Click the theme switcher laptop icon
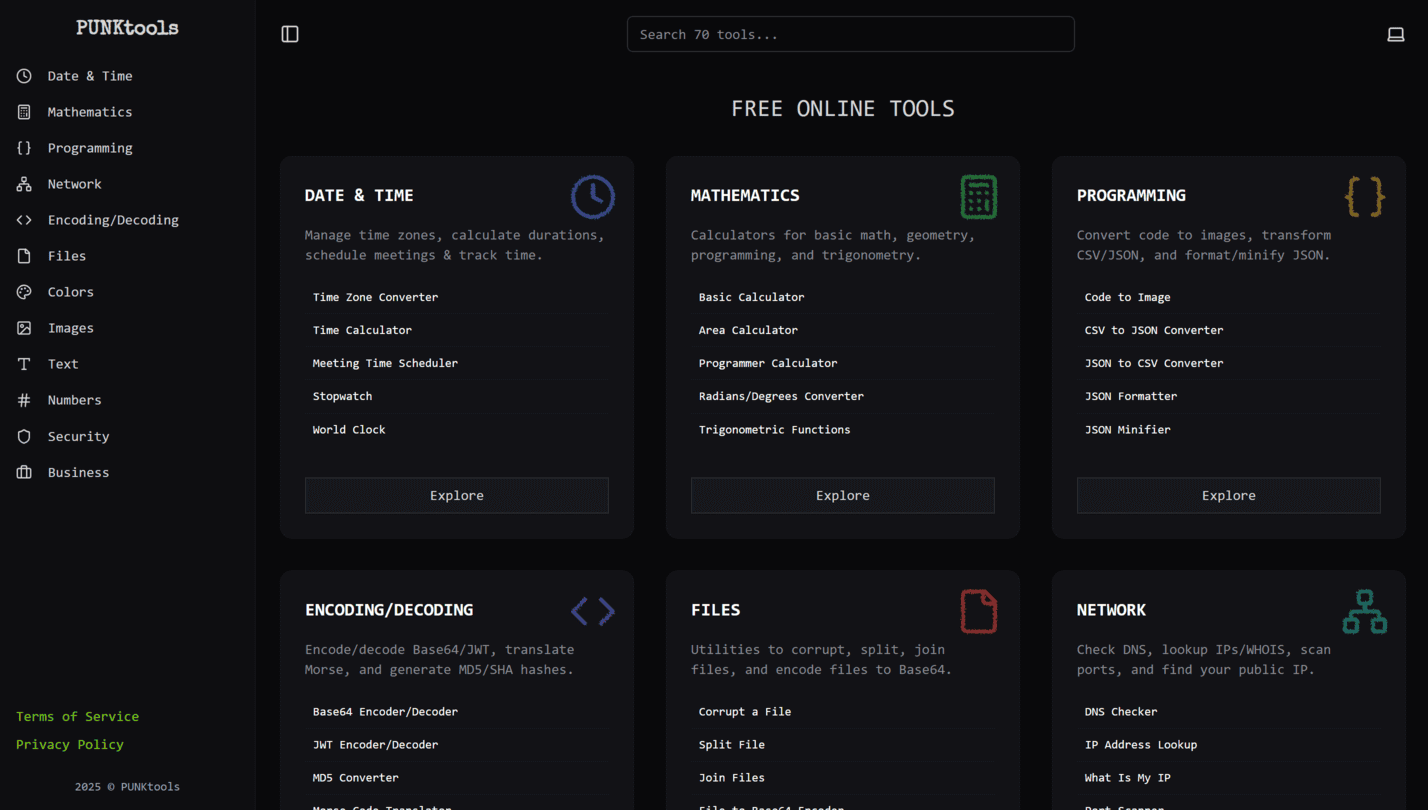 pos(1395,34)
